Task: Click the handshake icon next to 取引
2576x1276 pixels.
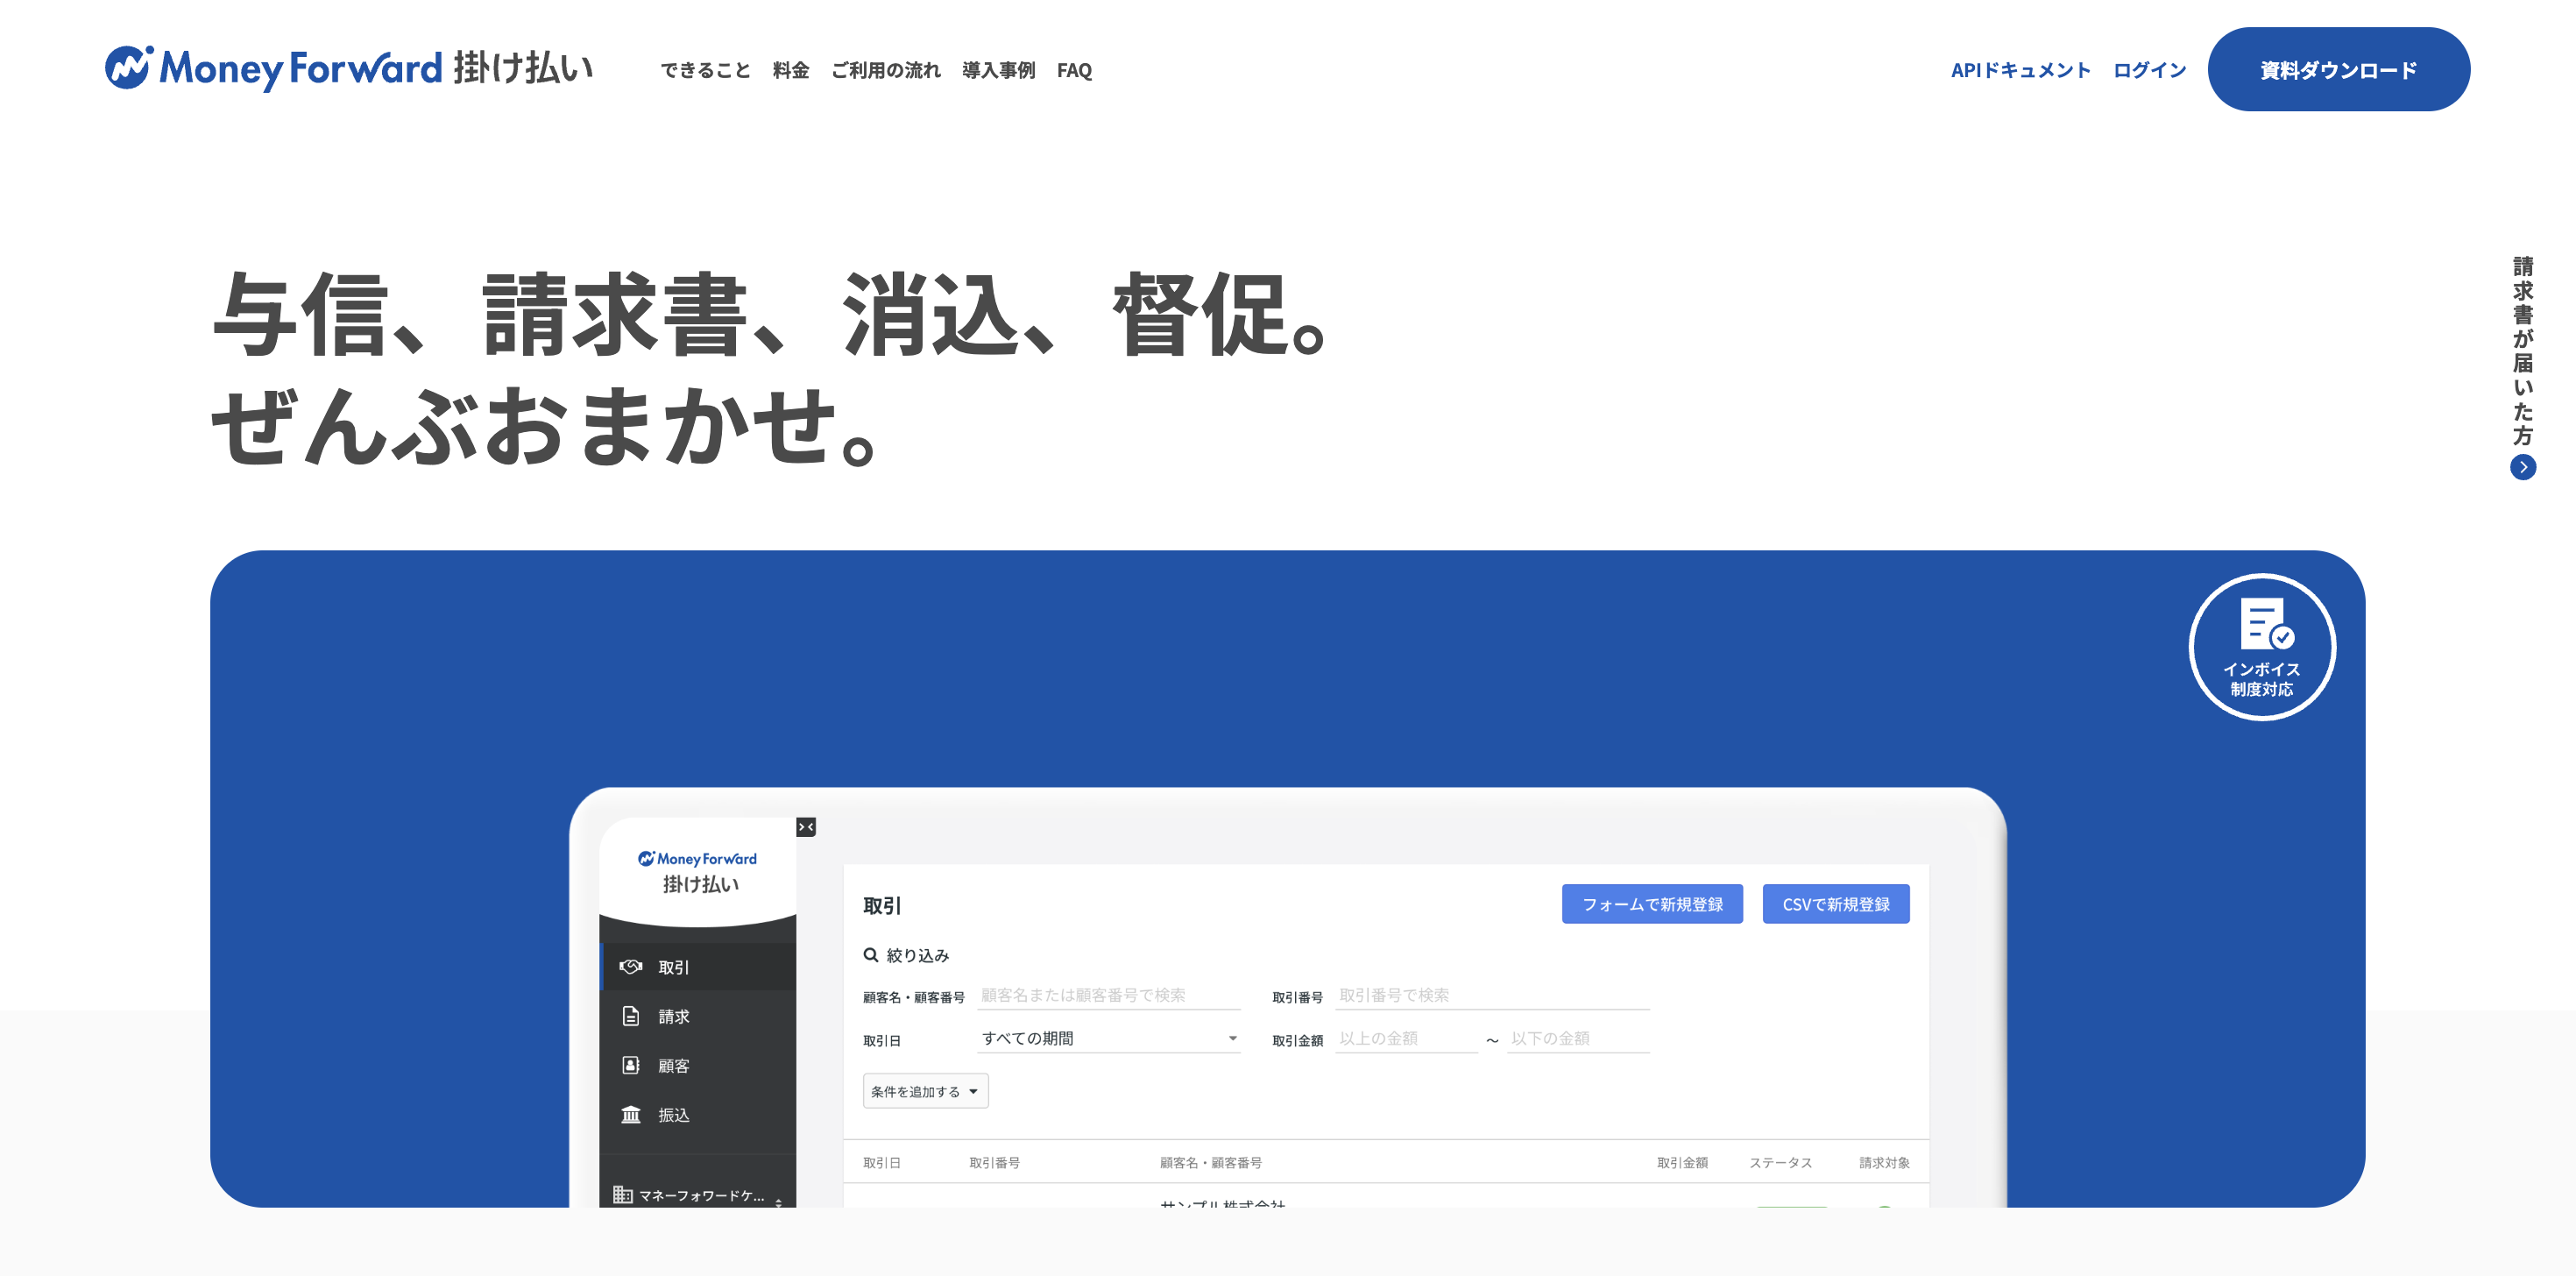Action: (630, 966)
